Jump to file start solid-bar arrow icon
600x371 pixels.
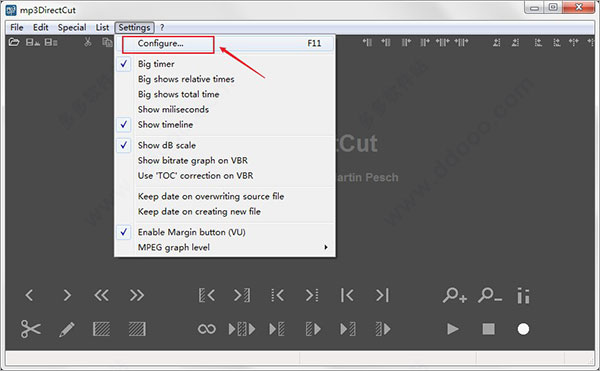point(347,295)
